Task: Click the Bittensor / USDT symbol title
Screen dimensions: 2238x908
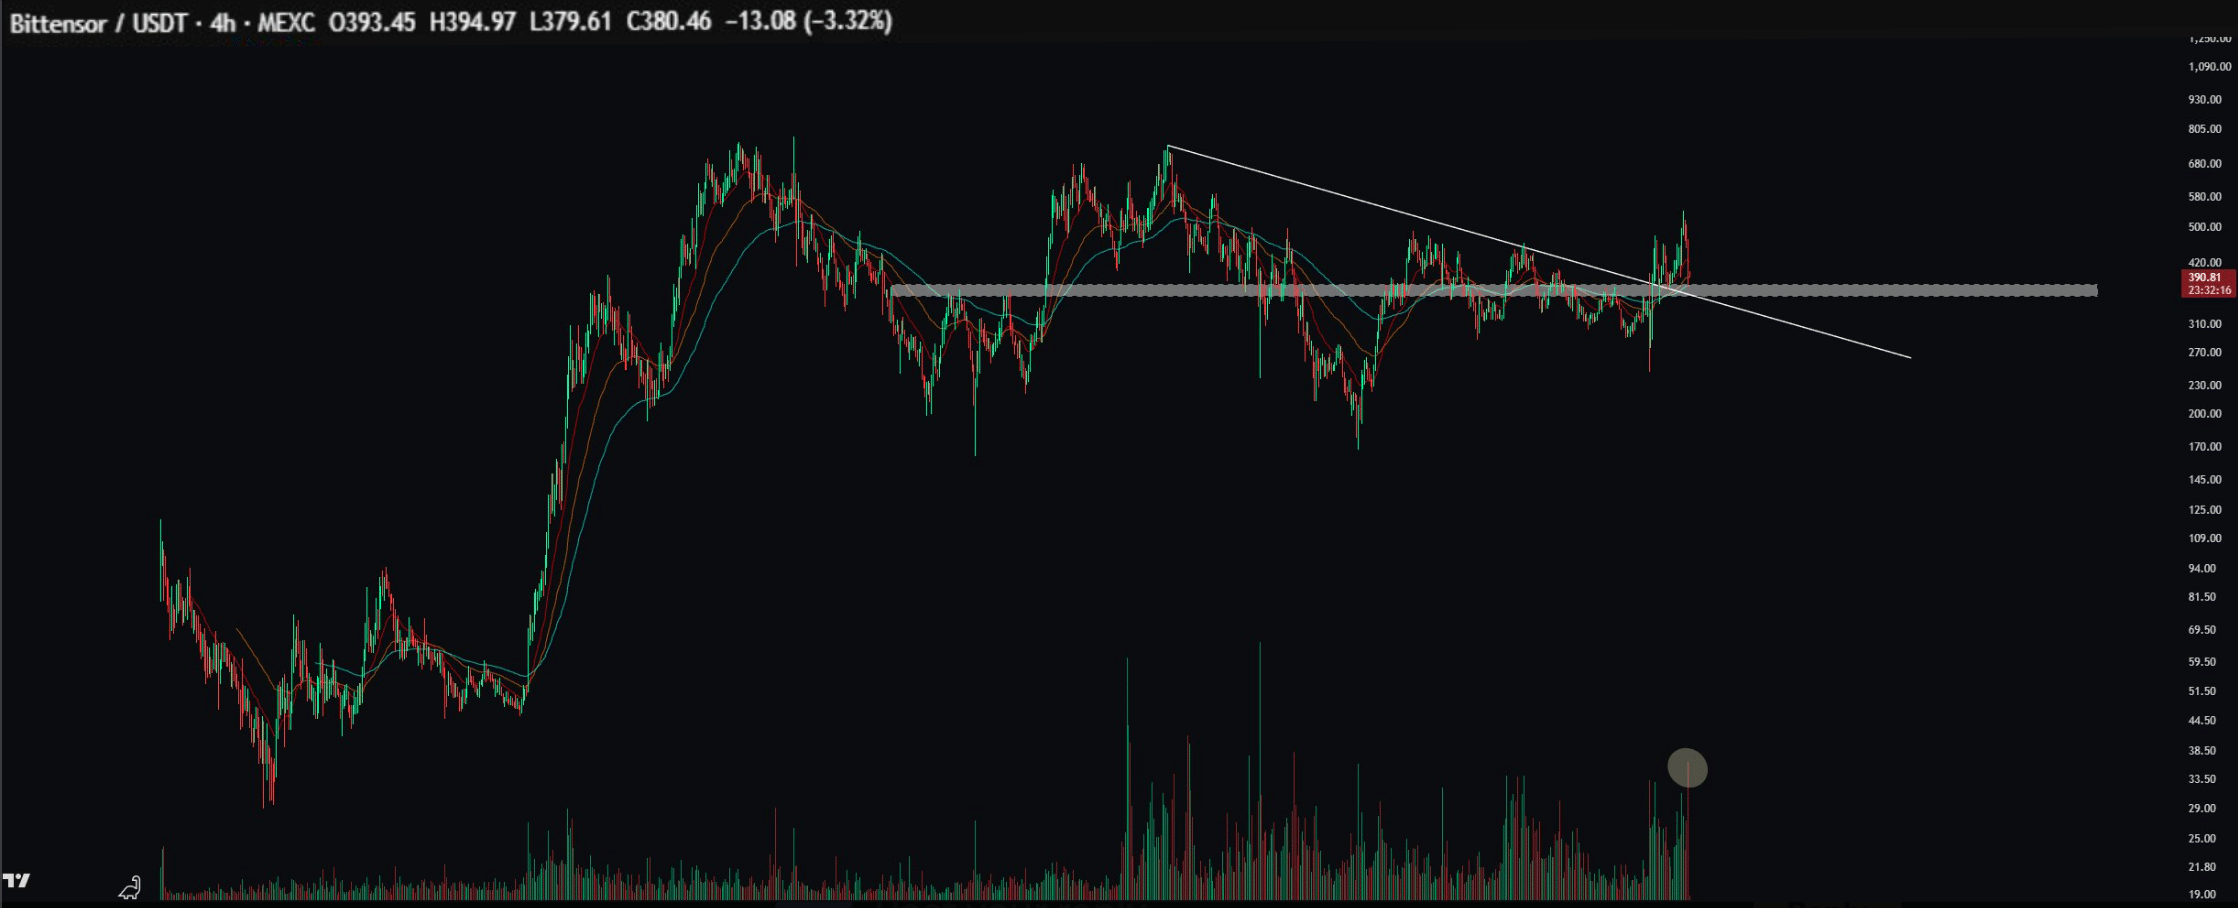Action: [x=98, y=22]
